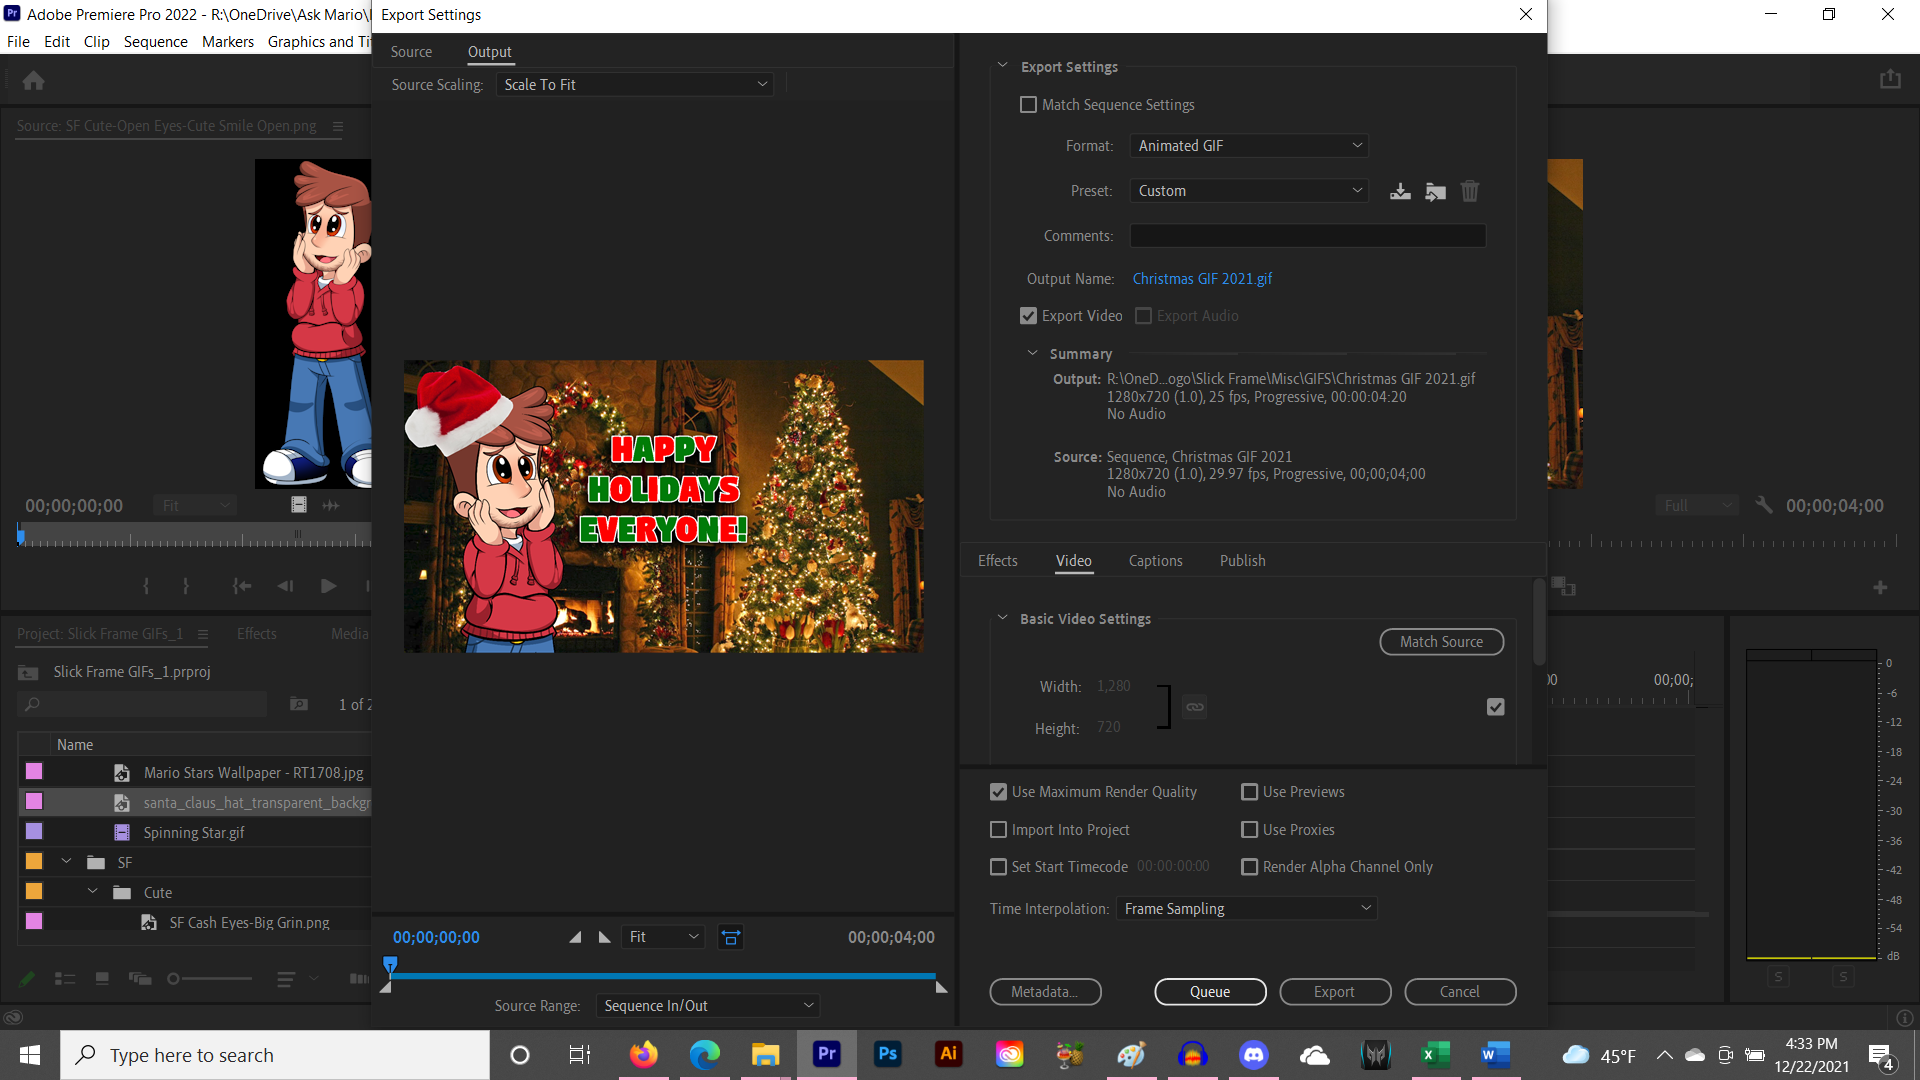The height and width of the screenshot is (1080, 1920).
Task: Set an in point in the export preview
Action: 575,937
